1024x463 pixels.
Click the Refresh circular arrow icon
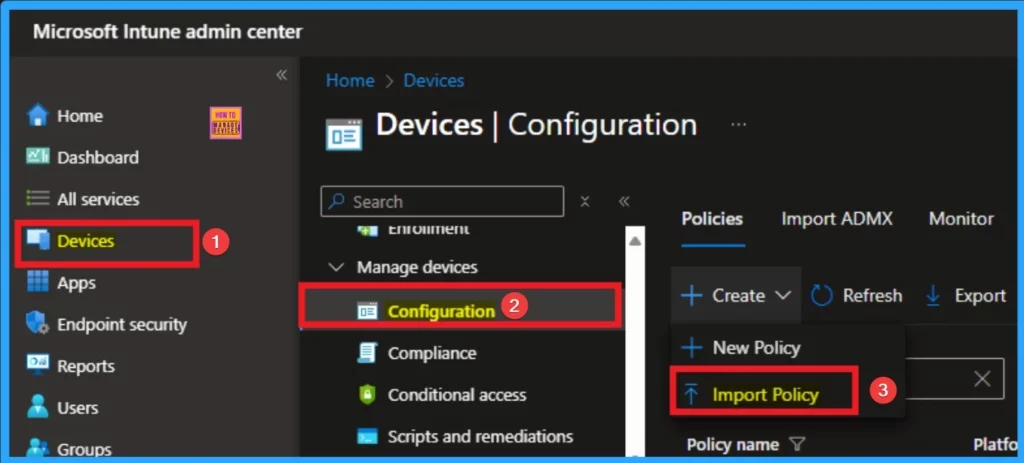coord(822,296)
